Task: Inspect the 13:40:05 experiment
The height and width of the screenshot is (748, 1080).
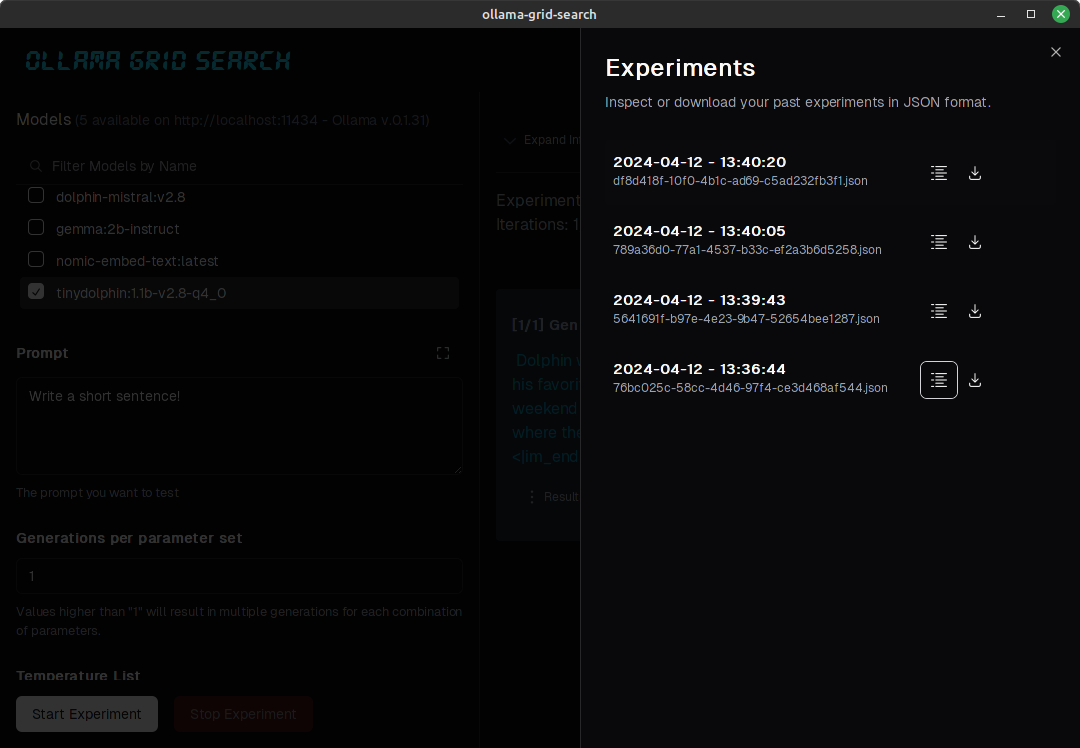Action: (939, 242)
